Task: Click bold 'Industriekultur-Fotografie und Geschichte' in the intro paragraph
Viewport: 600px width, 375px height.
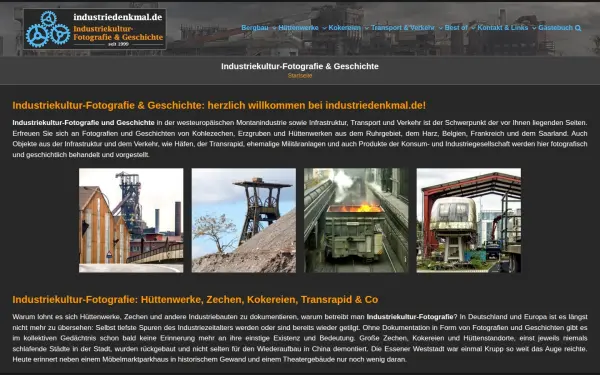Action: click(x=83, y=123)
